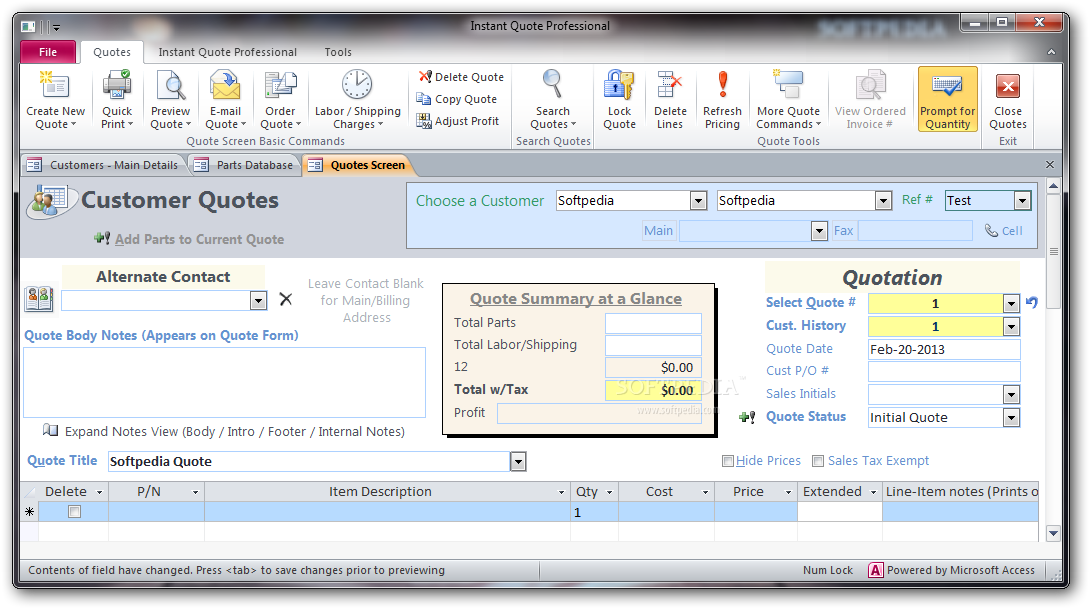The width and height of the screenshot is (1090, 609).
Task: Minimize the ribbon with the caret icon
Action: pyautogui.click(x=1050, y=52)
